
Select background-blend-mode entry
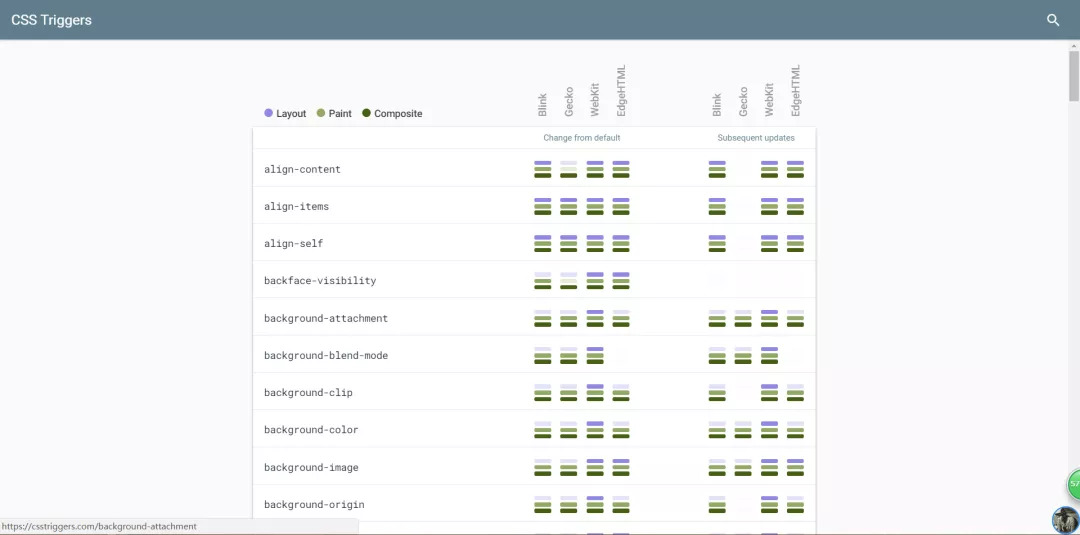pos(325,356)
